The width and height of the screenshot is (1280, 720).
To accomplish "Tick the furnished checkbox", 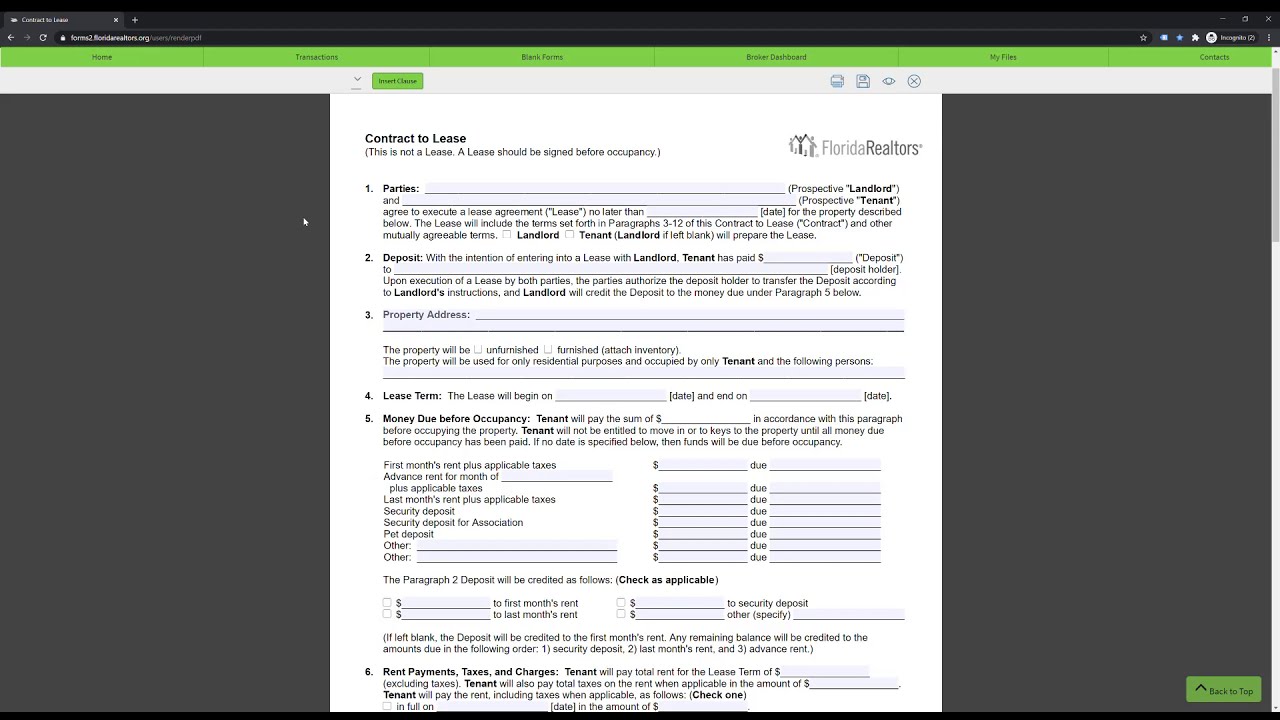I will [547, 349].
